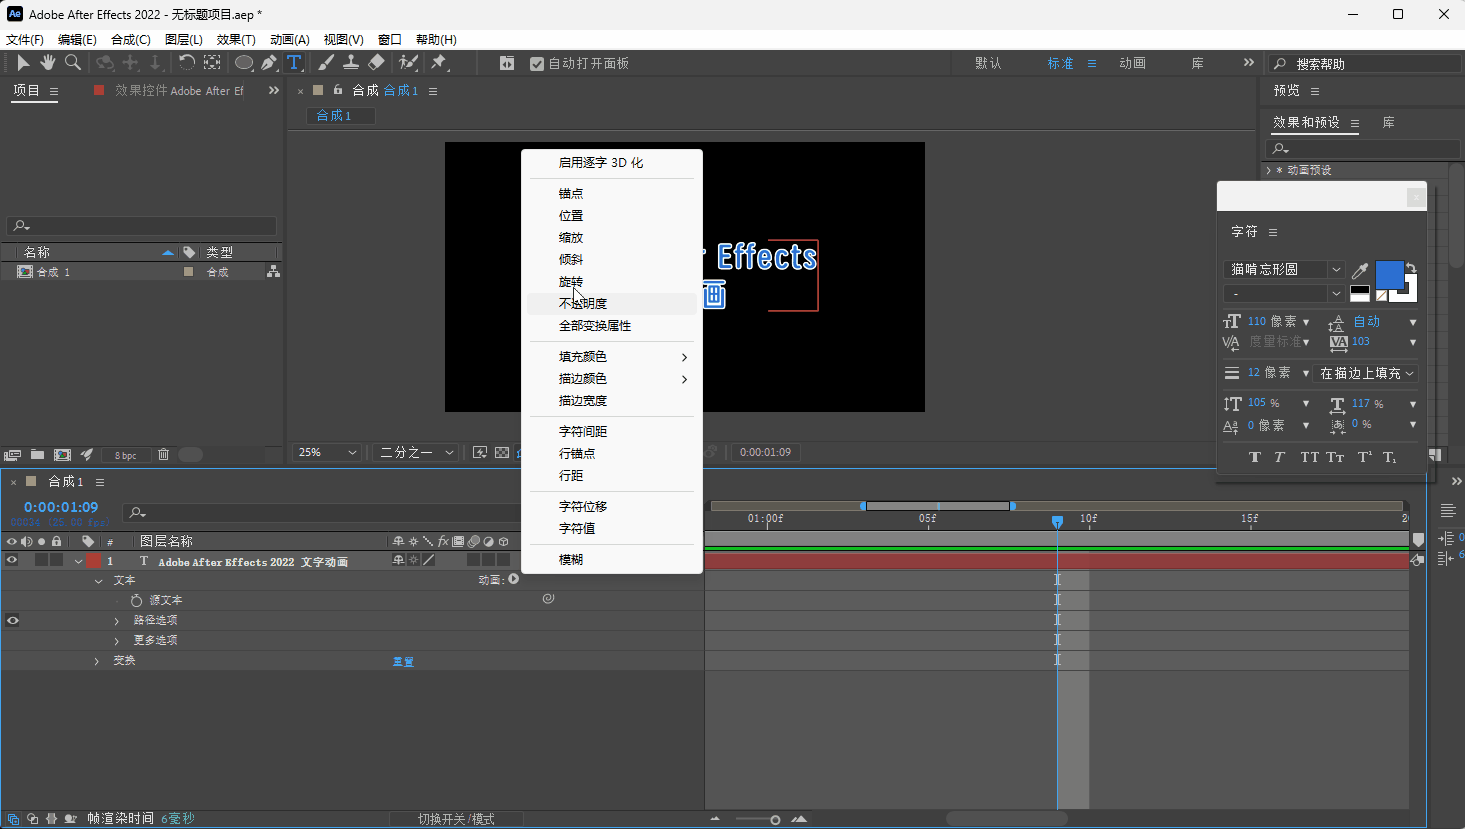Viewport: 1465px width, 829px height.
Task: Open the 动画 animate arrow button
Action: 514,579
